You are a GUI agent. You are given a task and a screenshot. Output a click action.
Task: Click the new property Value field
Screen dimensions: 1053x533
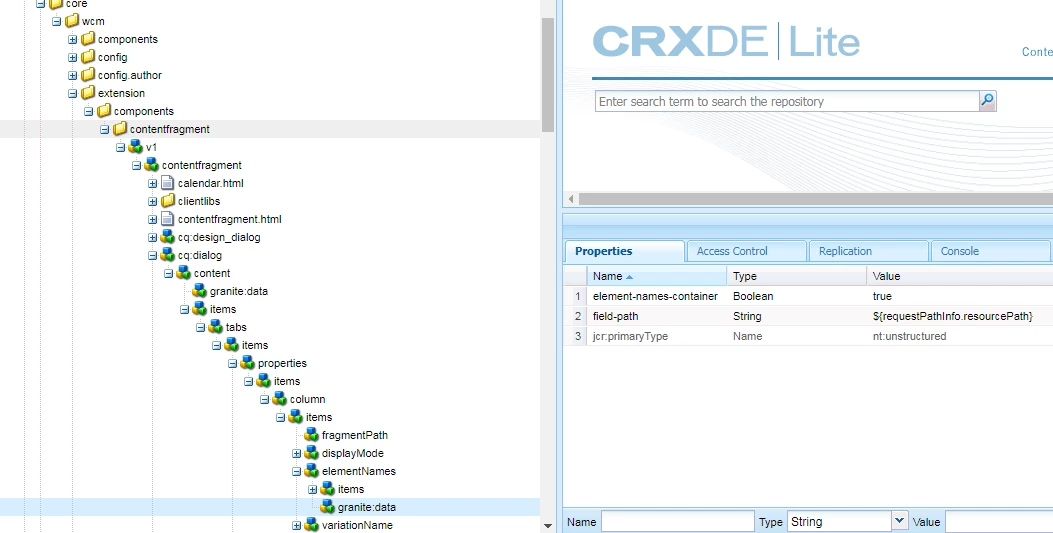pos(999,522)
